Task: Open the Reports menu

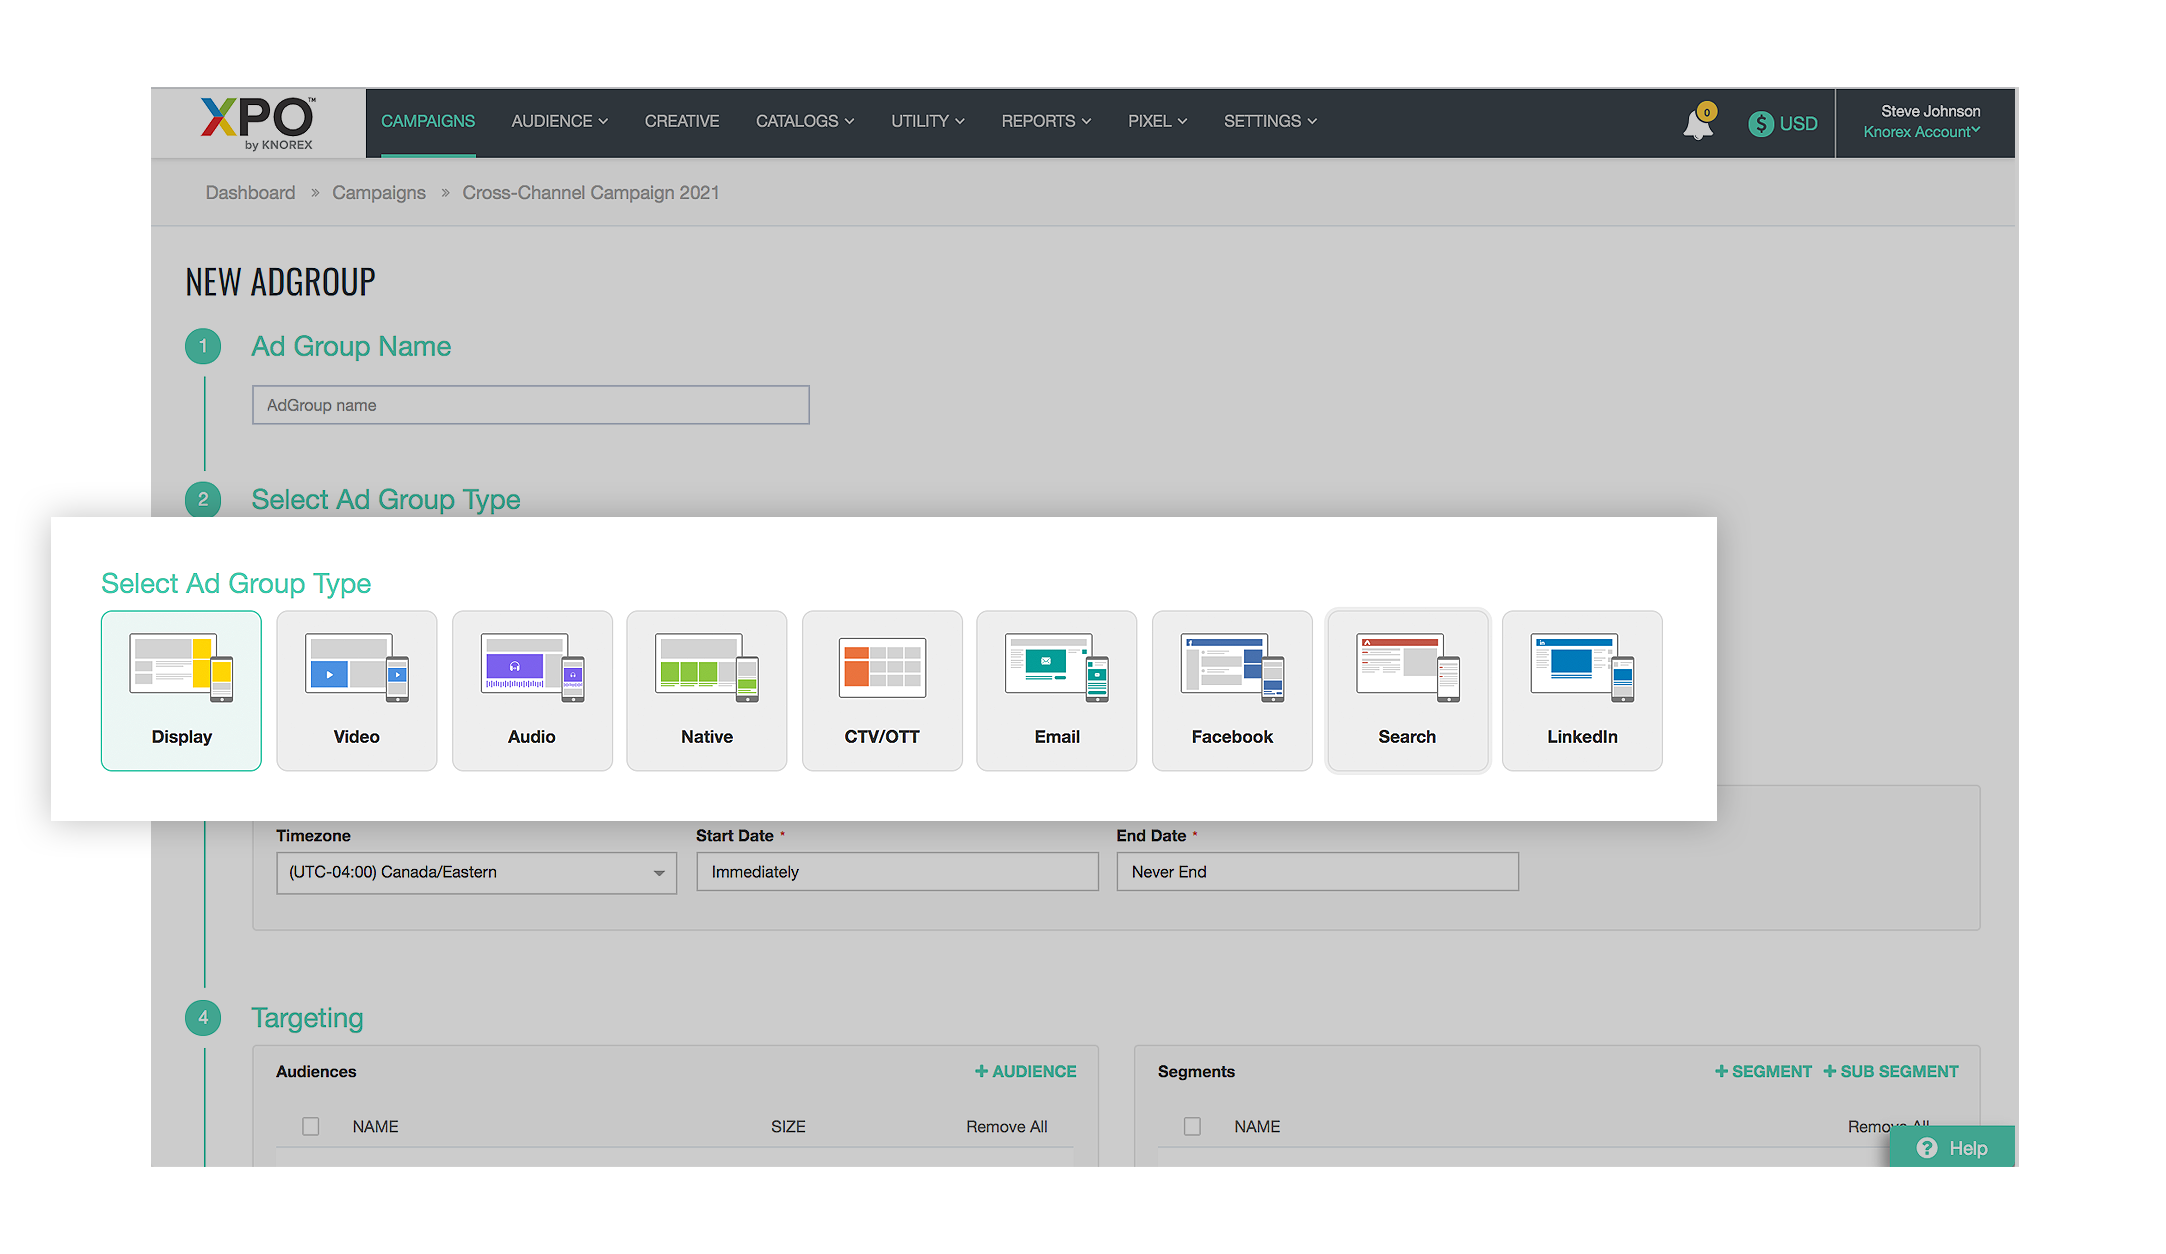Action: click(1044, 121)
